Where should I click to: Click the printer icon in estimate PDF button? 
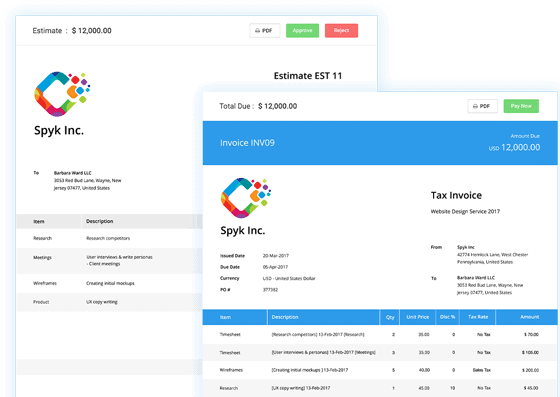coord(258,31)
